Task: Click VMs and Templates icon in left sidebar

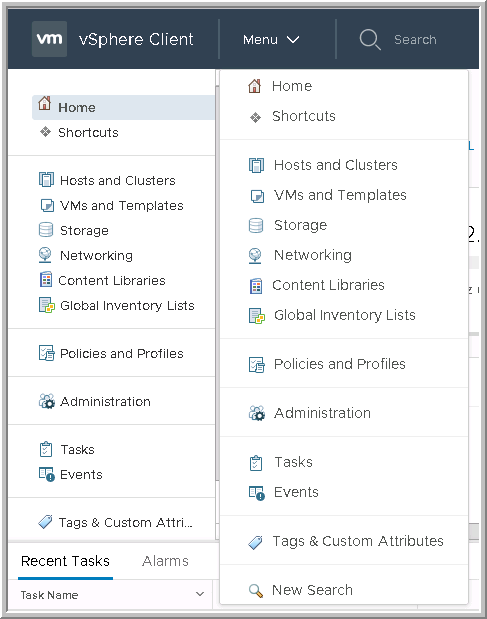Action: coord(47,205)
